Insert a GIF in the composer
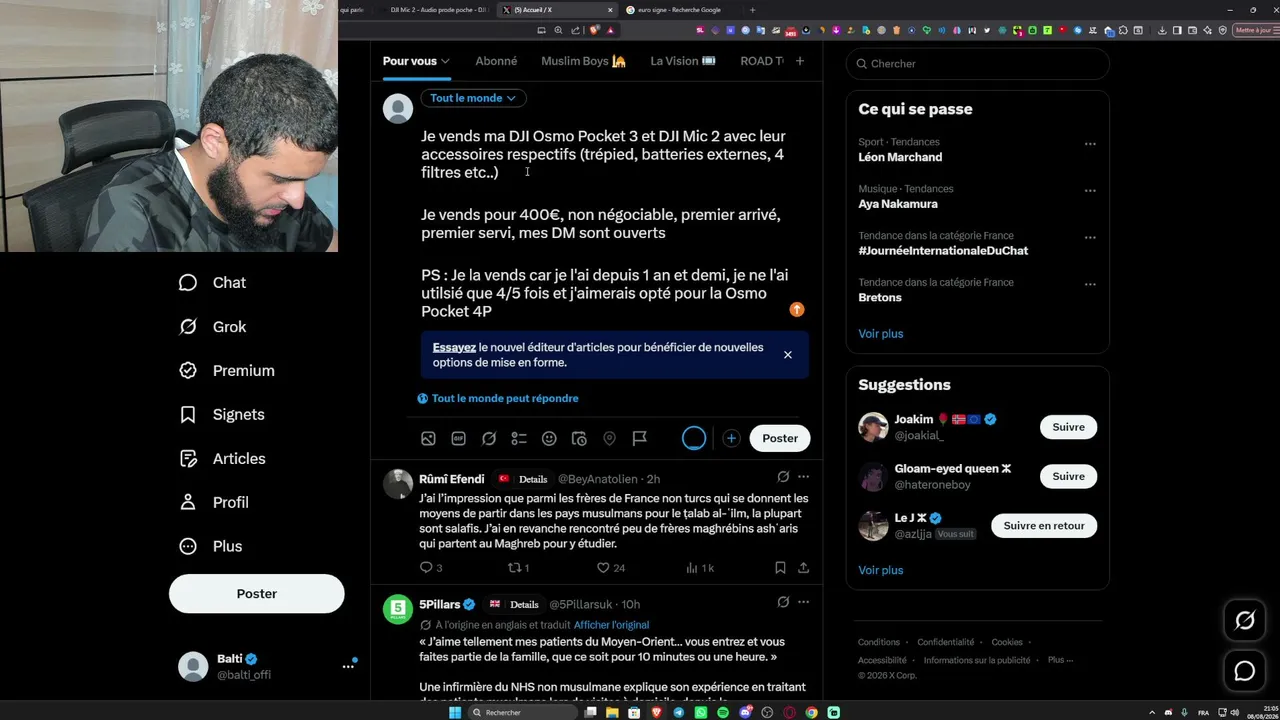1280x720 pixels. click(x=458, y=438)
